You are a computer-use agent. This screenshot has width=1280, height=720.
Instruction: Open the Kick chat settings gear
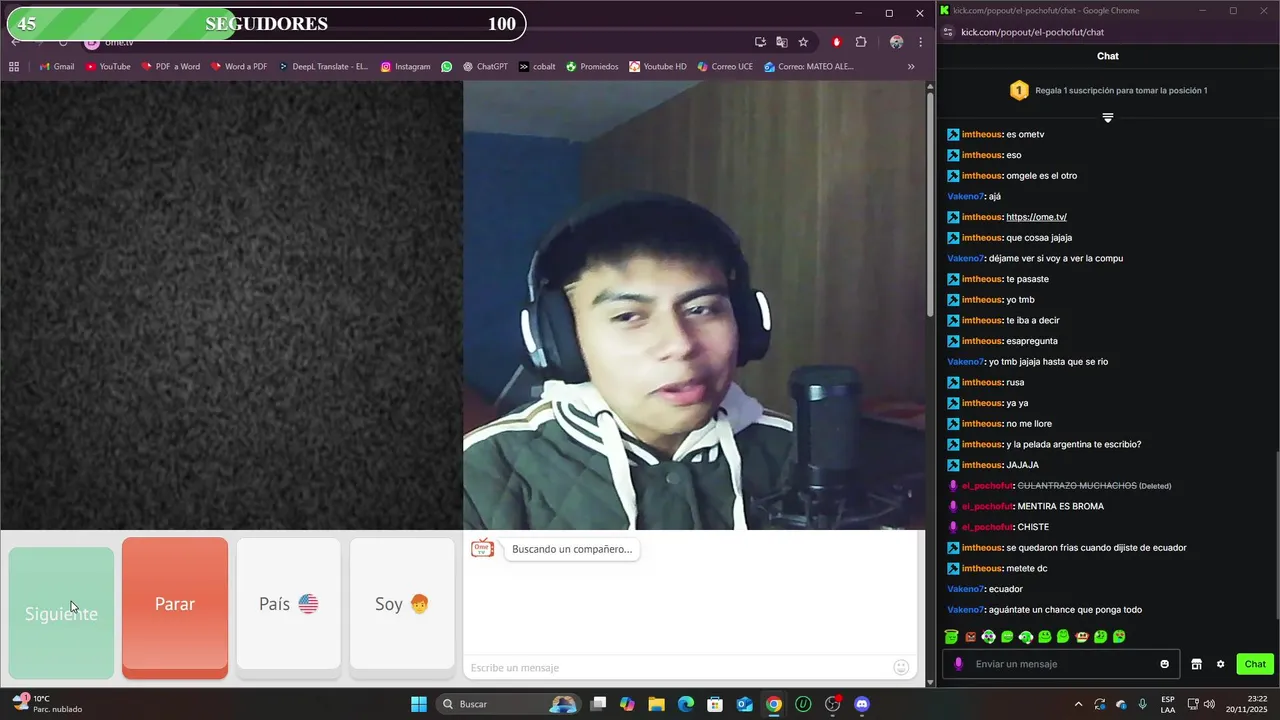click(1220, 664)
